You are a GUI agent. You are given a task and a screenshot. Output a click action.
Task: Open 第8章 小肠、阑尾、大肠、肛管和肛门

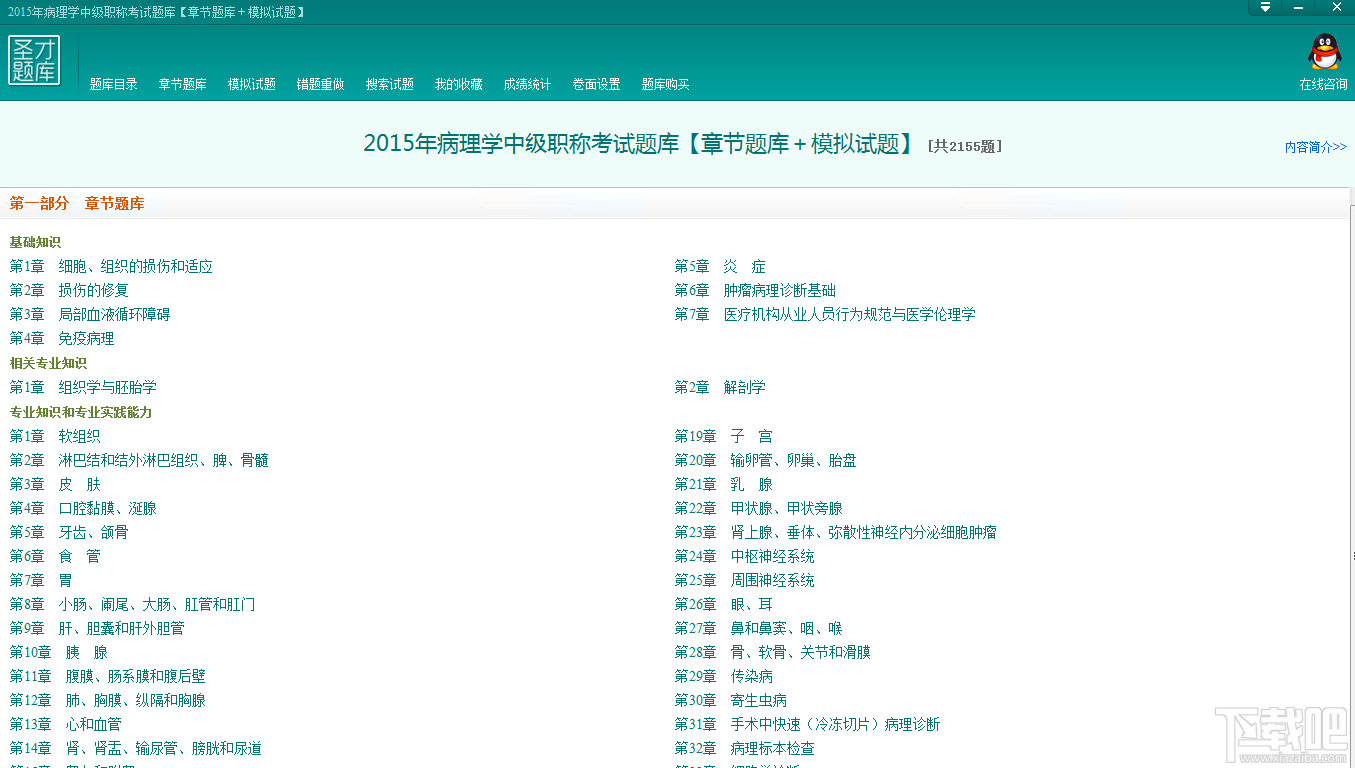coord(132,604)
